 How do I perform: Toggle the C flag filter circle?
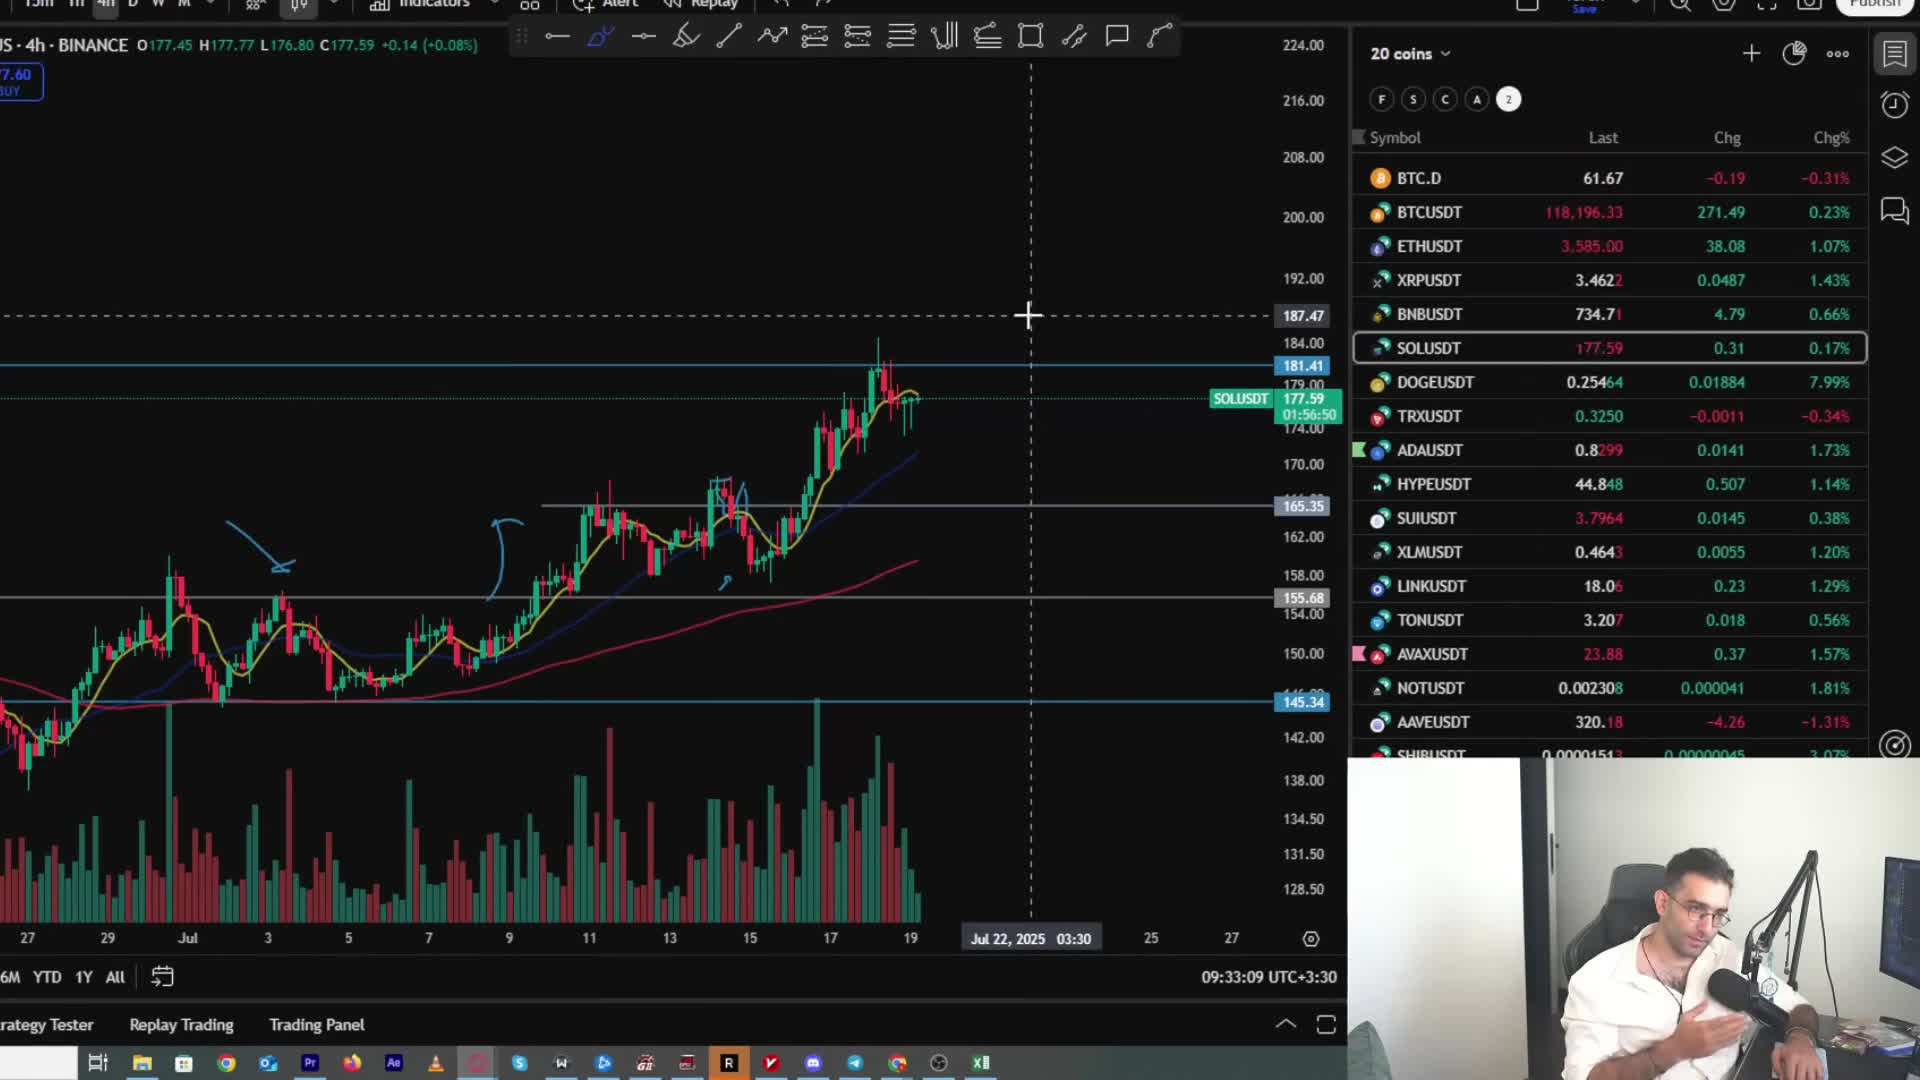point(1445,99)
